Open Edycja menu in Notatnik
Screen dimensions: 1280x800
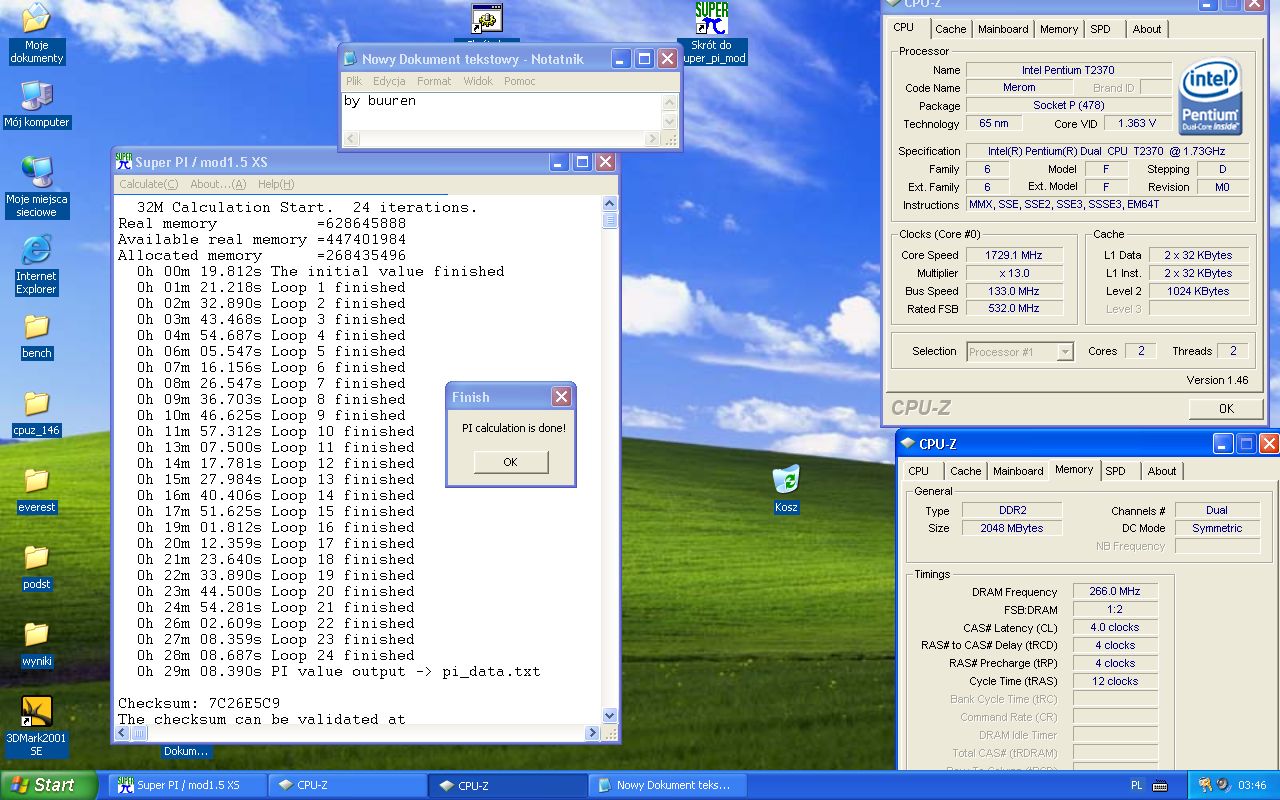pos(389,81)
